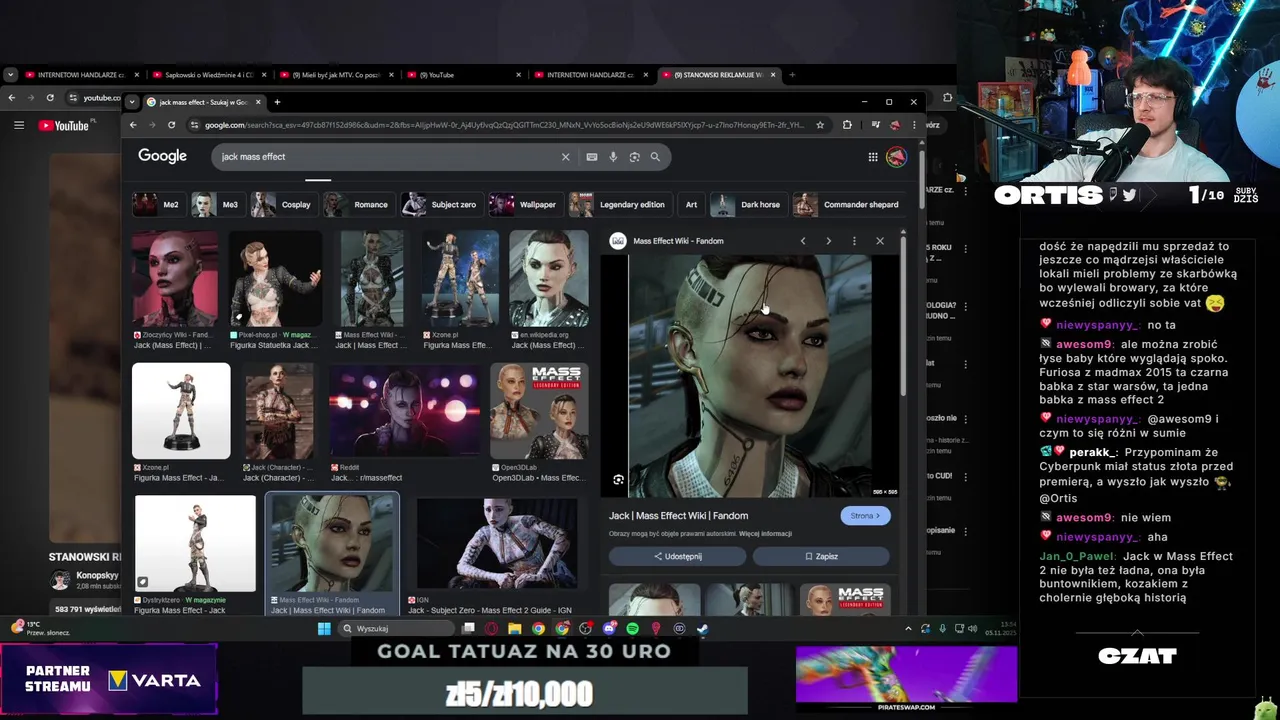Click the Lens icon on the preview image

coord(618,480)
